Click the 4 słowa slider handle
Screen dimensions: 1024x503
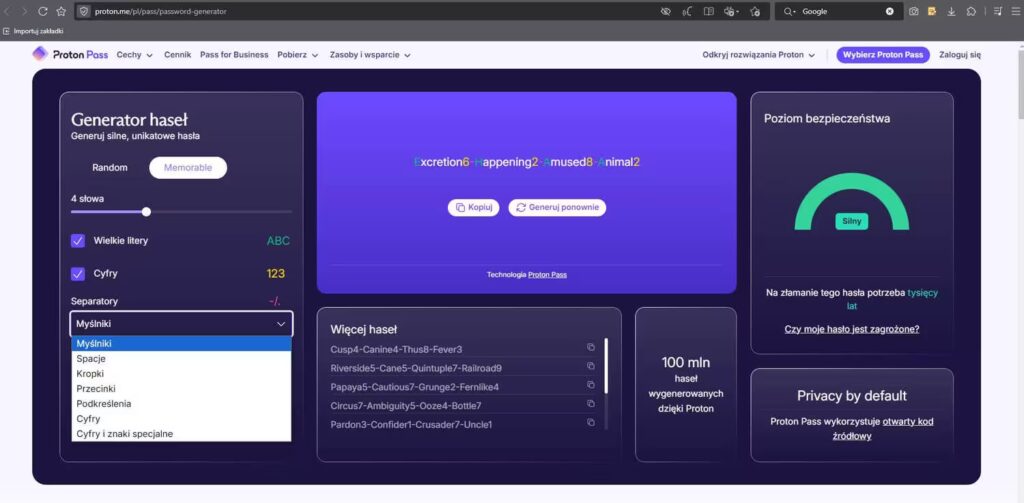(x=146, y=212)
